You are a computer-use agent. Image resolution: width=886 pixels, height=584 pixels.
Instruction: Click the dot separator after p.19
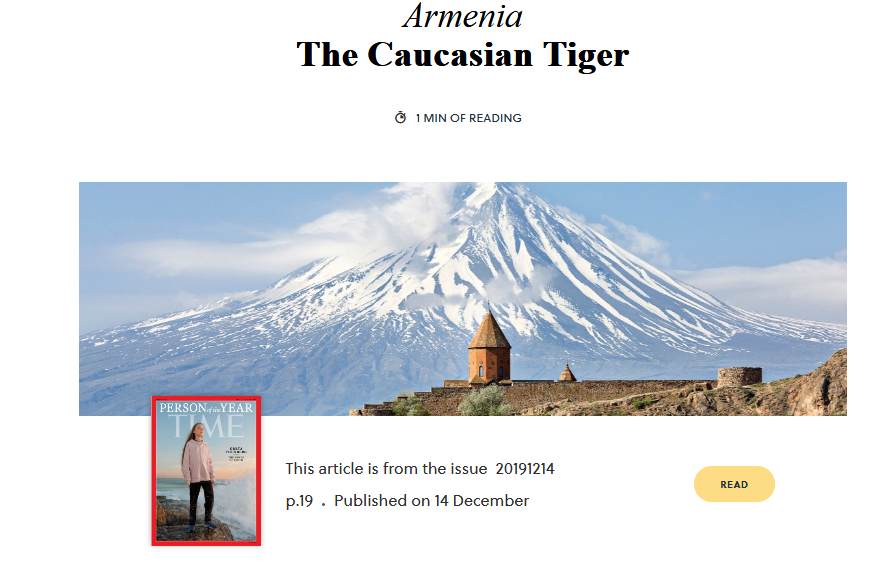tap(323, 504)
